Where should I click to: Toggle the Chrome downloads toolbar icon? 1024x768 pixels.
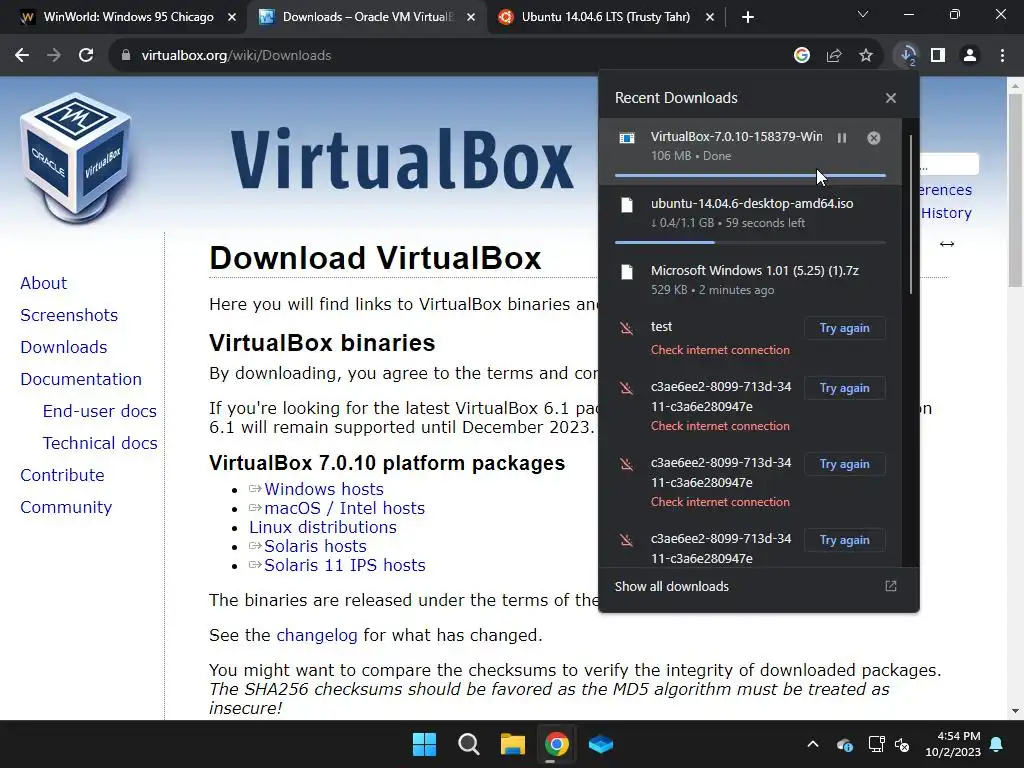point(907,56)
